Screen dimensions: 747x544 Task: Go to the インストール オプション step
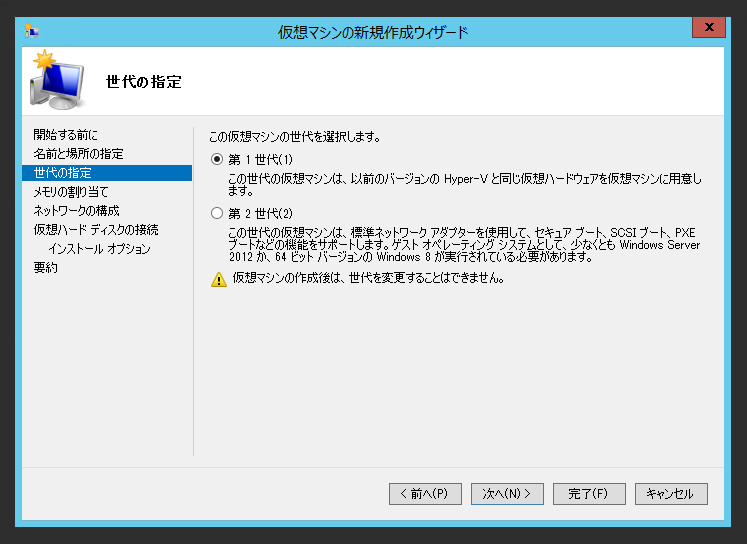pos(99,249)
